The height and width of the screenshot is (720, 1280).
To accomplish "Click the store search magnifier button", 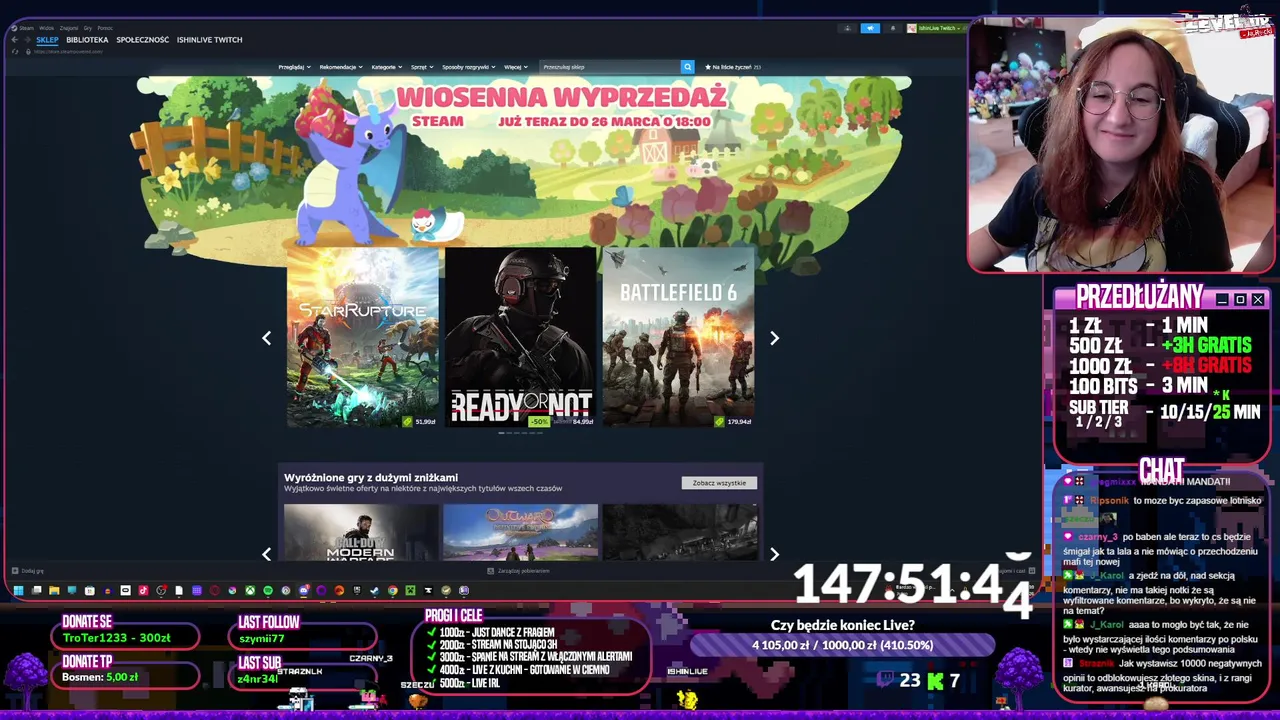I will pyautogui.click(x=687, y=67).
